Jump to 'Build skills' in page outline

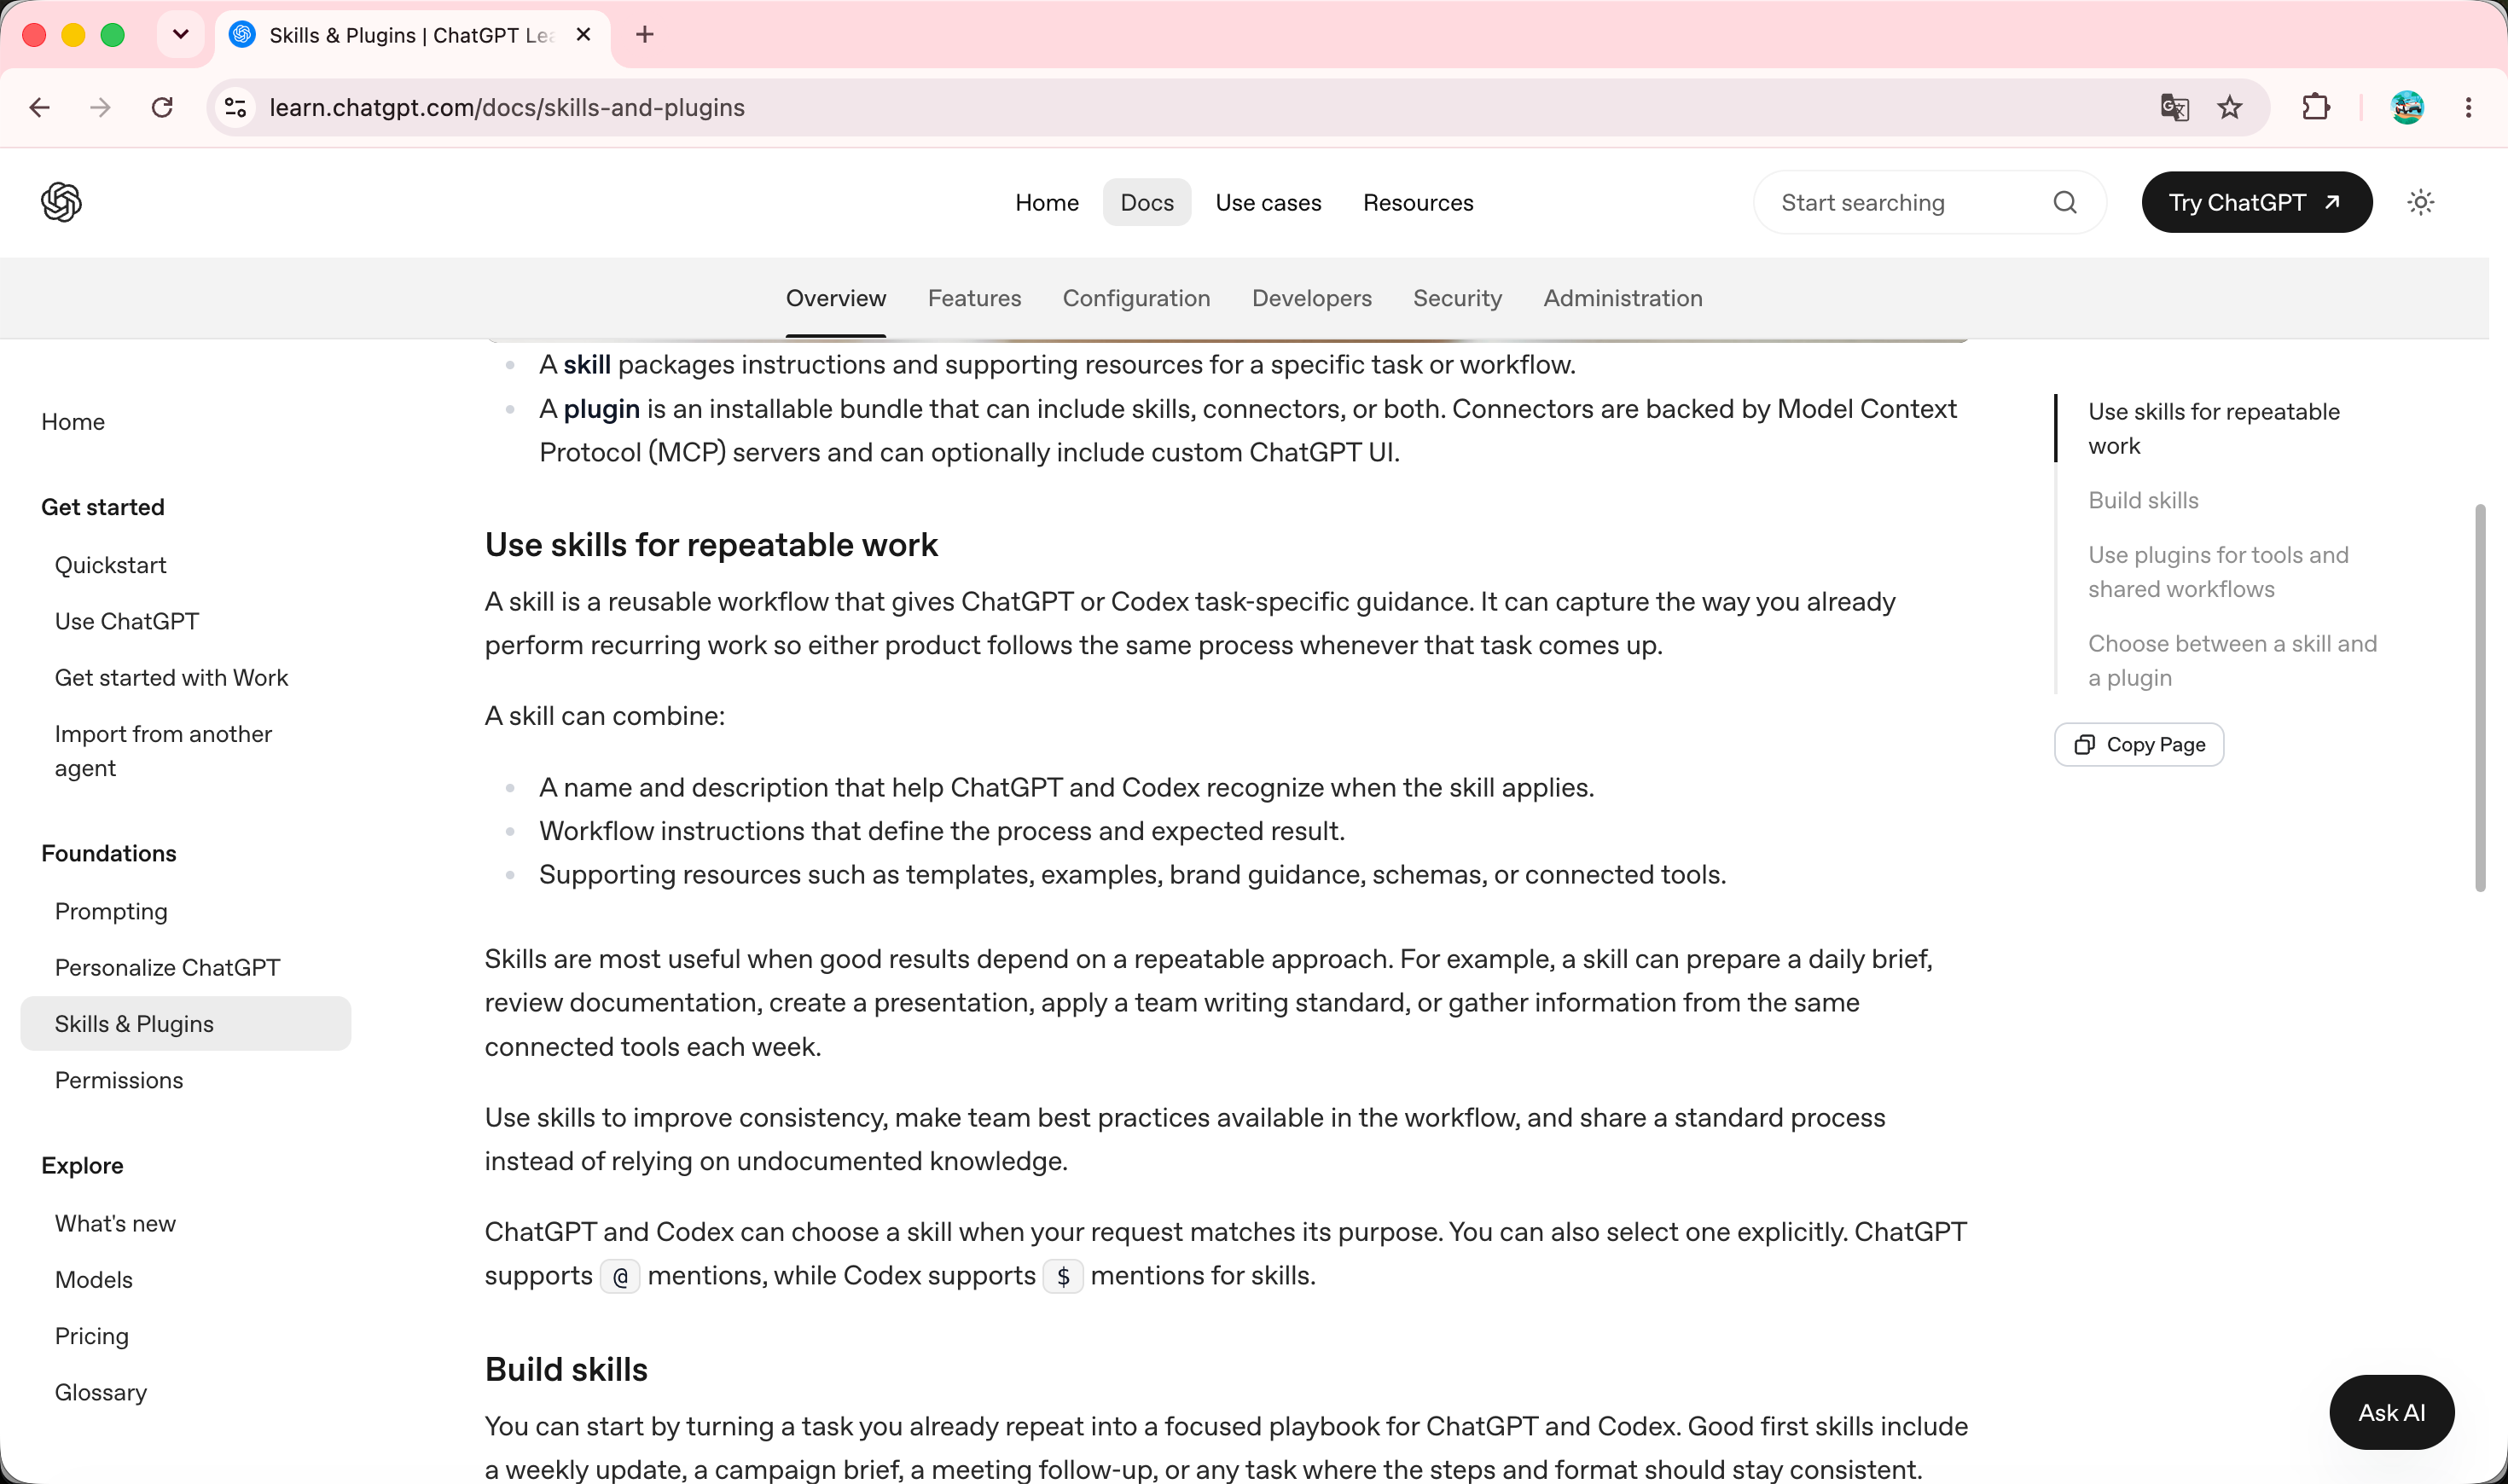(x=2143, y=500)
